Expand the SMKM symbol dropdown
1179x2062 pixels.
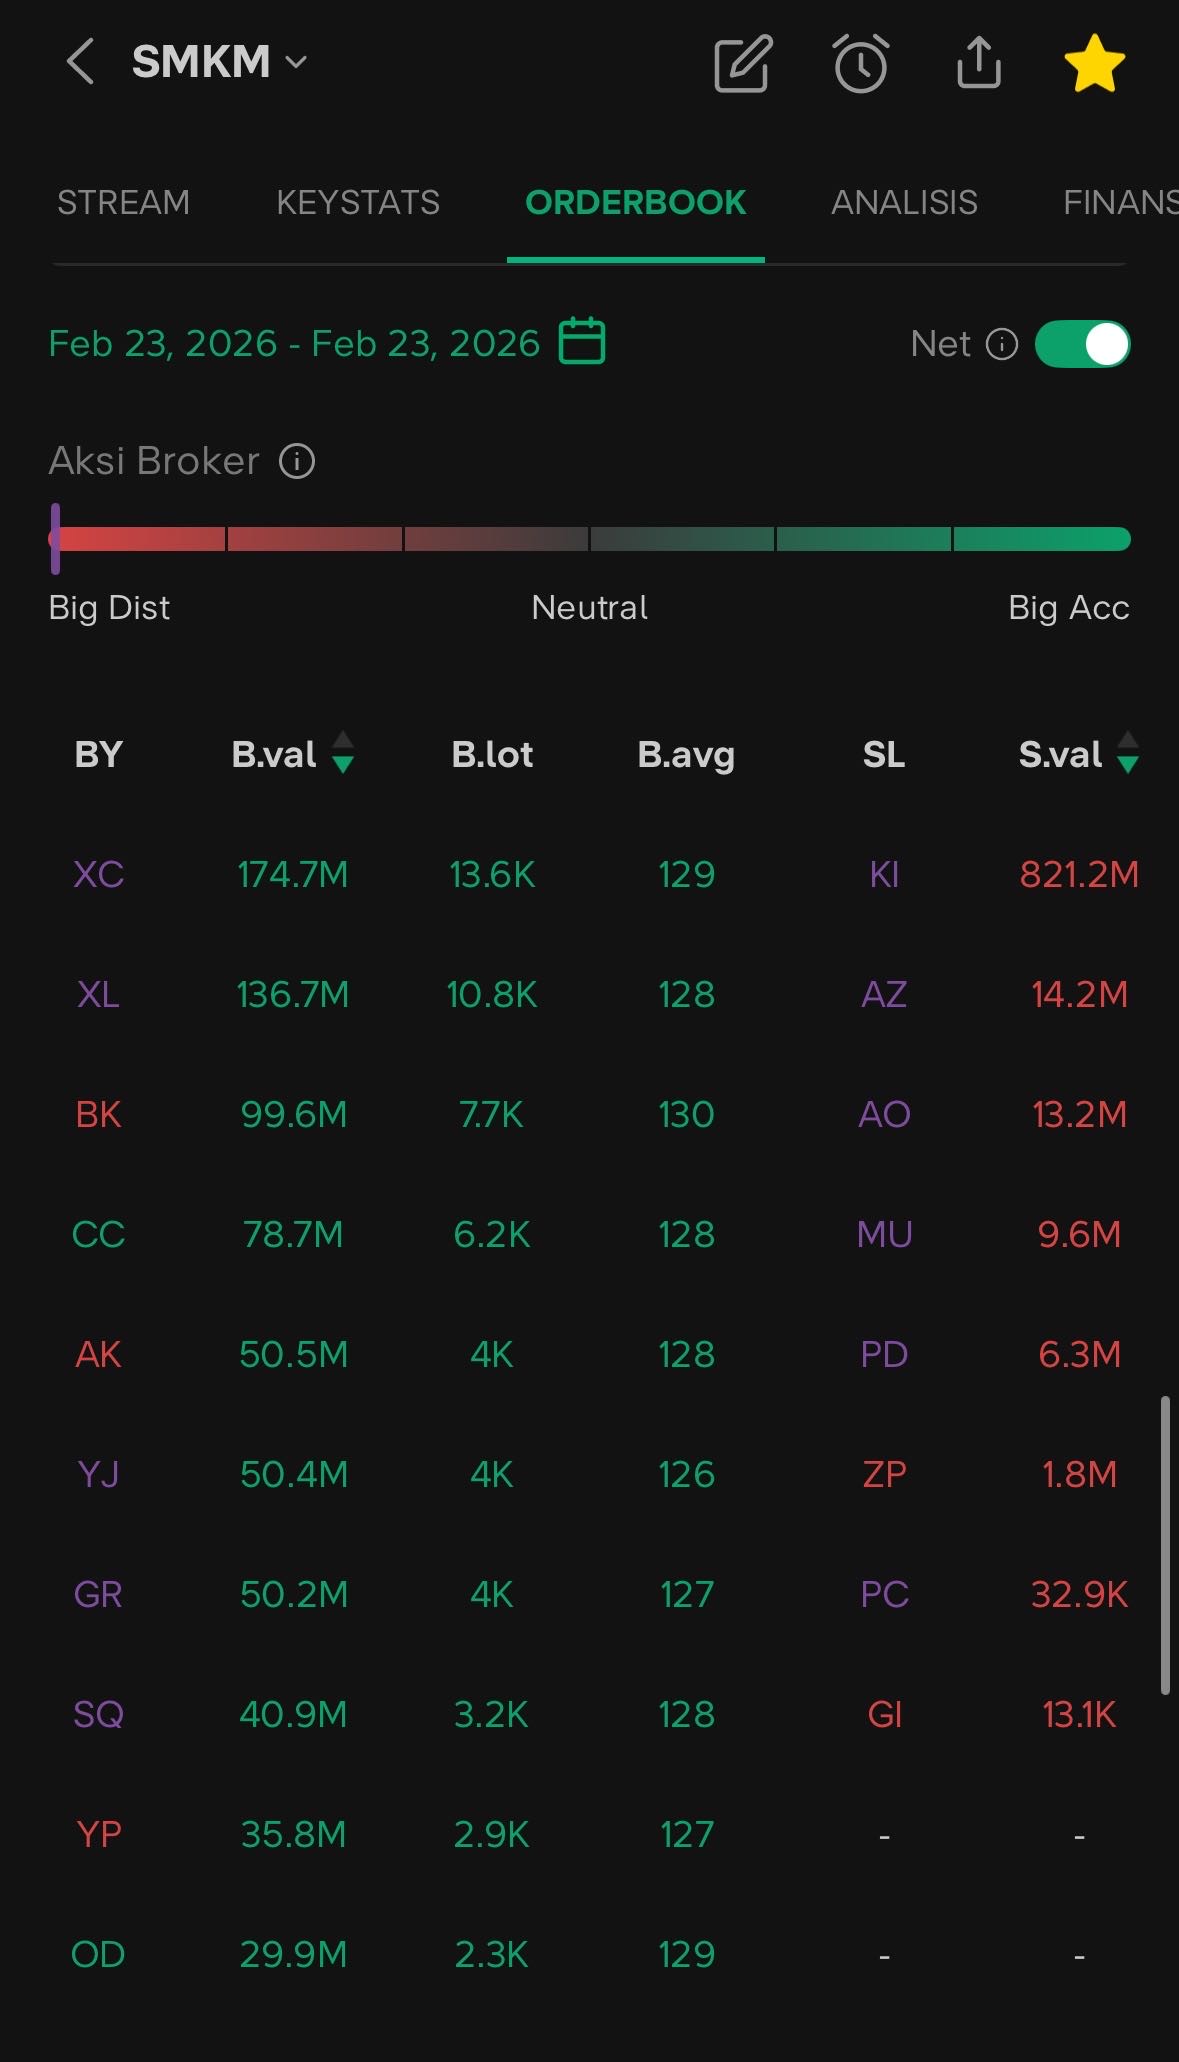click(296, 62)
